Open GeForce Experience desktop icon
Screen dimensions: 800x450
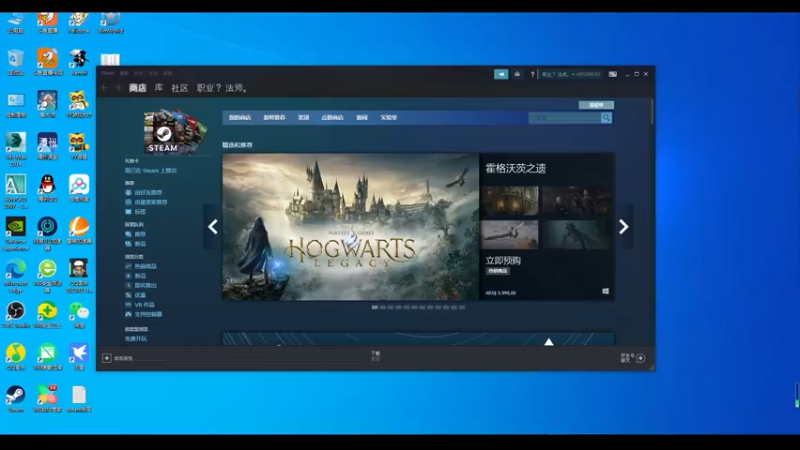point(16,233)
